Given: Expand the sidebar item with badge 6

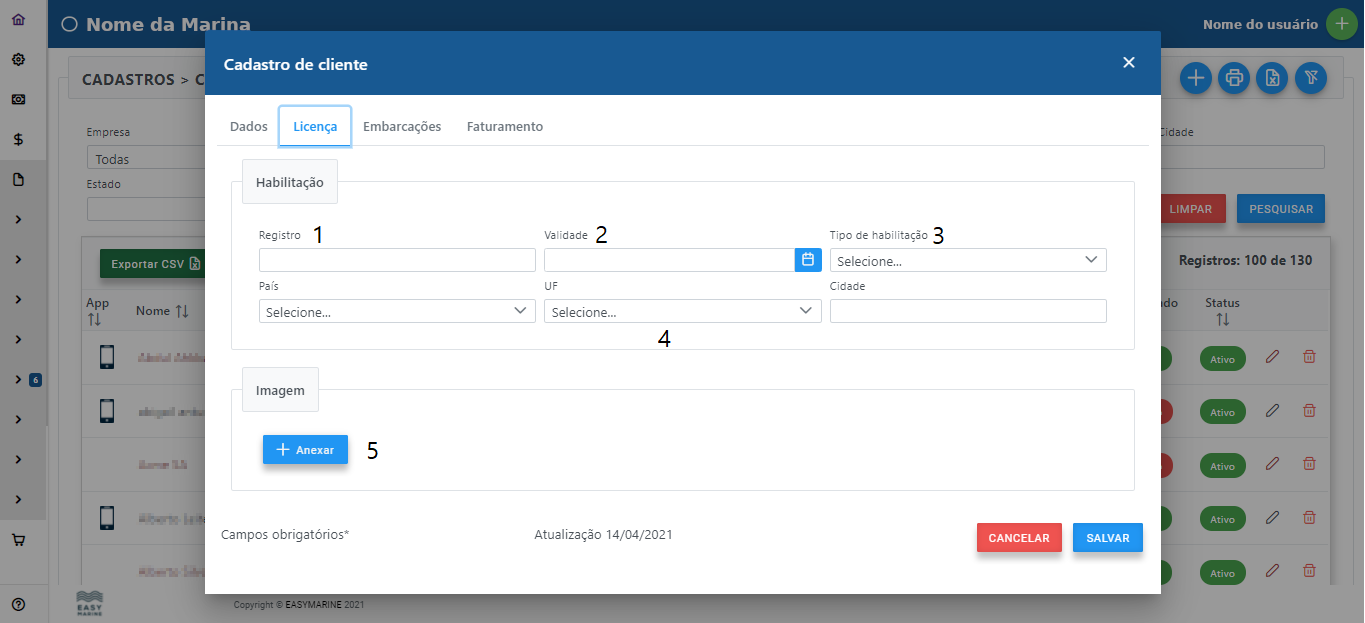Looking at the screenshot, I should (19, 380).
